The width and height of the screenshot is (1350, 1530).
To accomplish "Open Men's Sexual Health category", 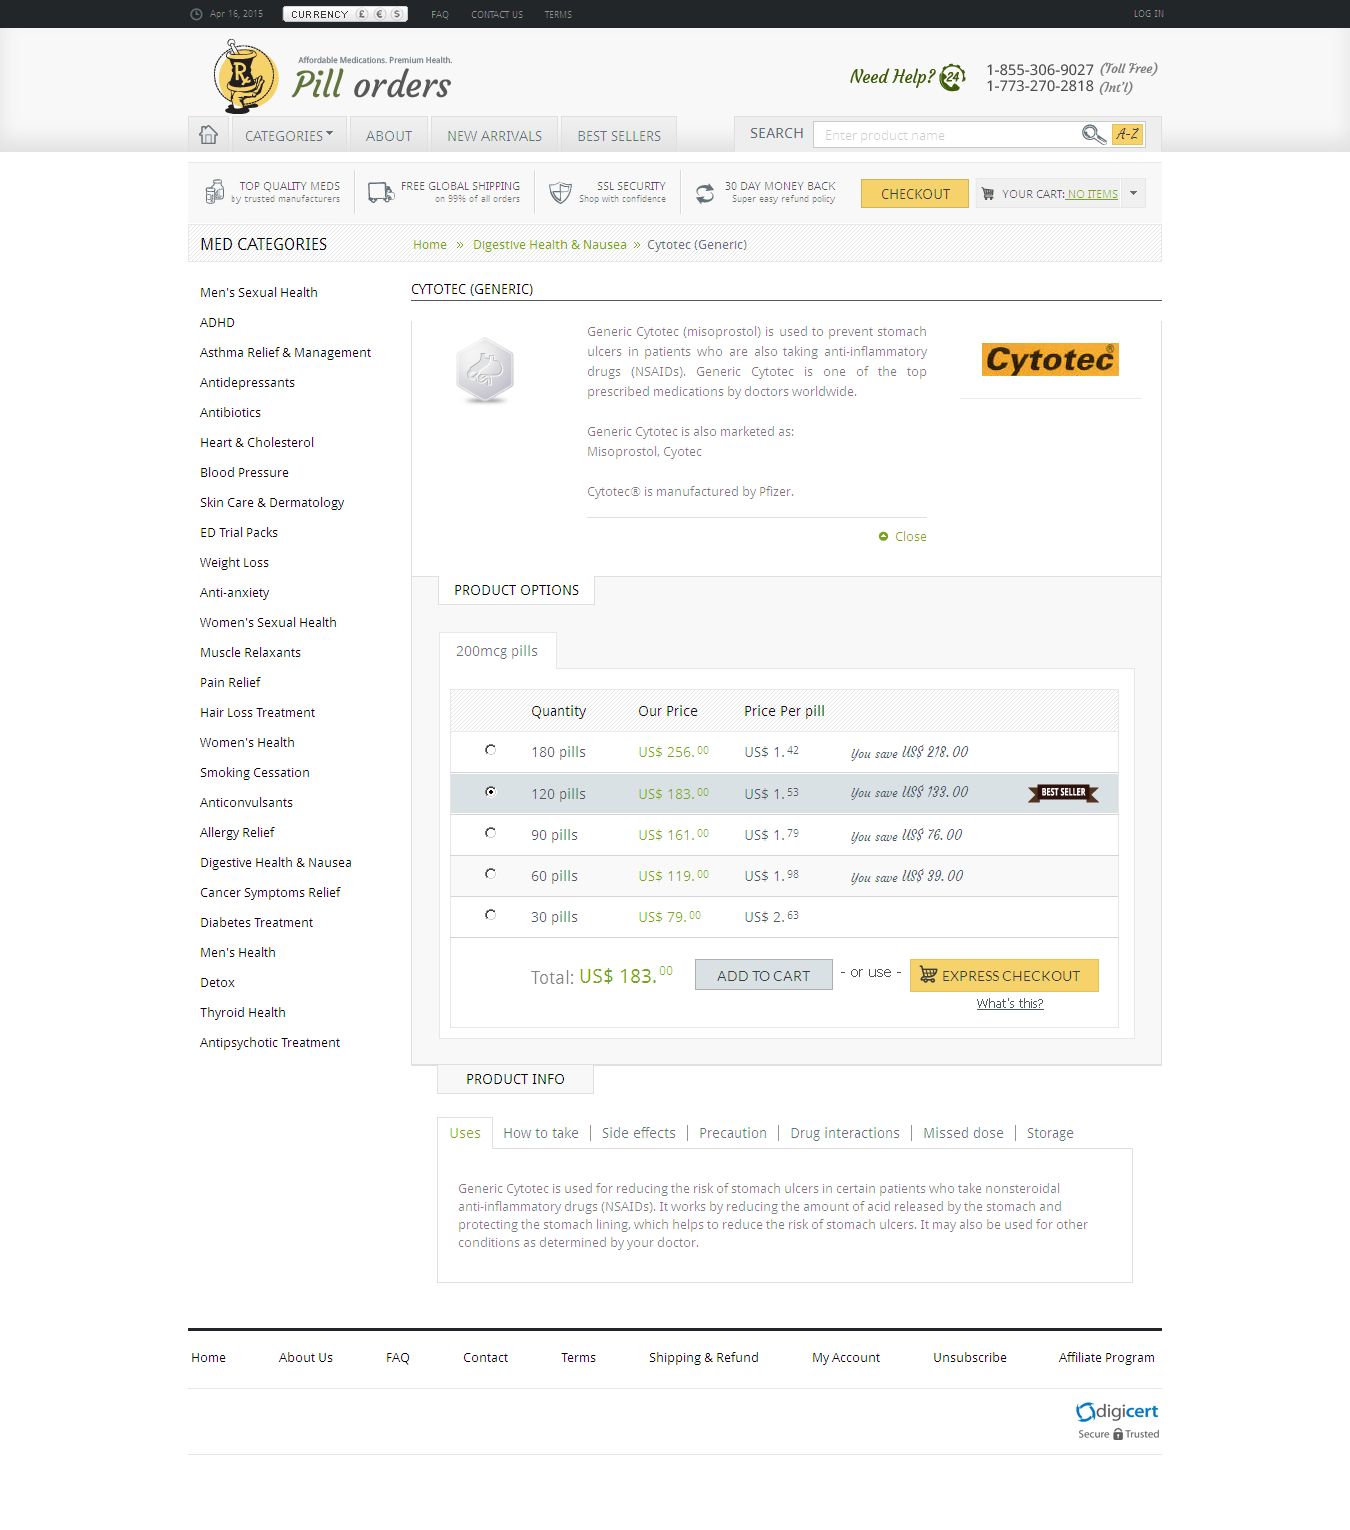I will click(259, 292).
